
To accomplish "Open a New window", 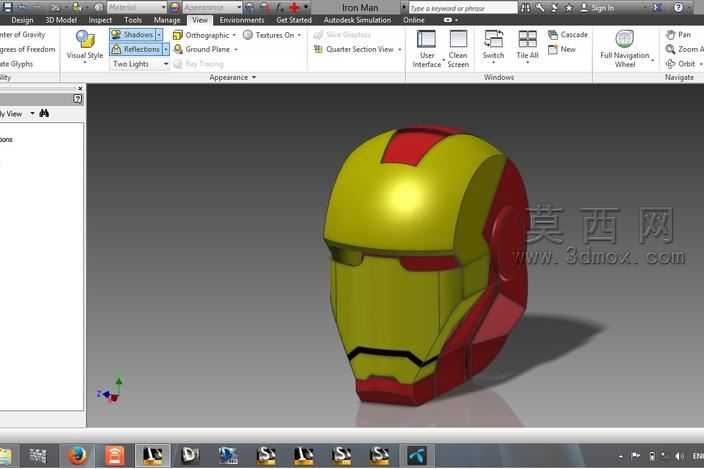I will point(562,49).
